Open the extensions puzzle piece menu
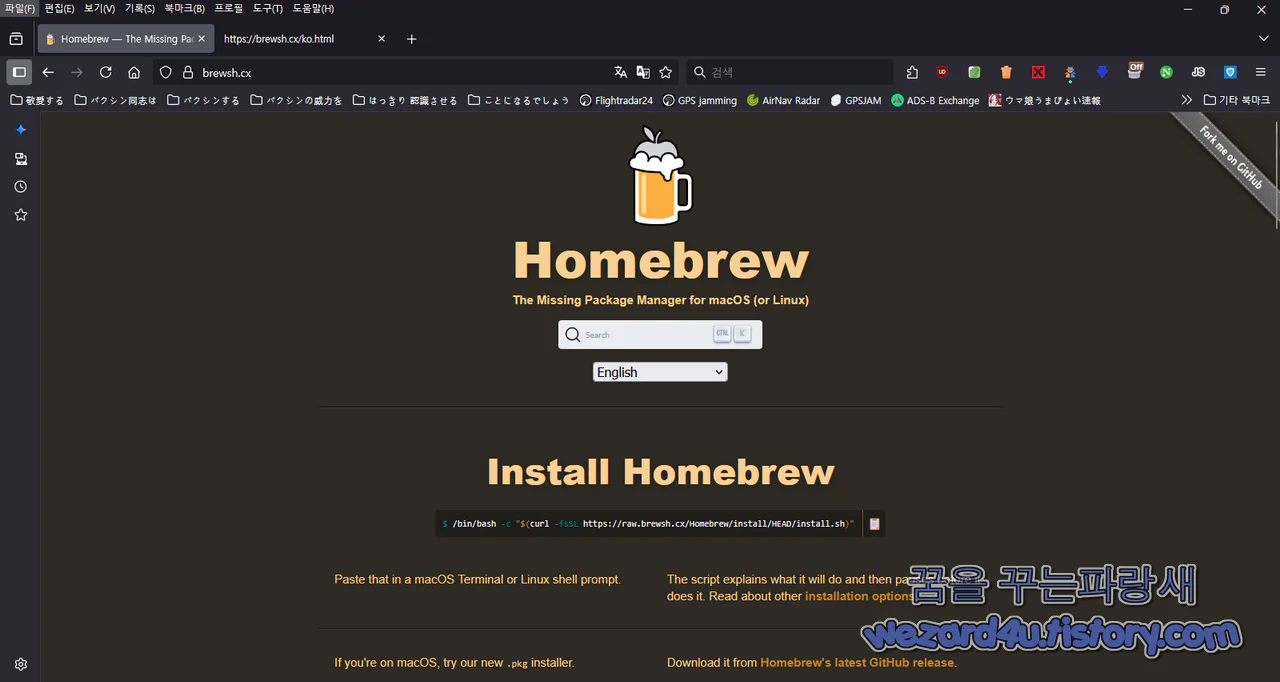This screenshot has height=682, width=1280. [912, 72]
